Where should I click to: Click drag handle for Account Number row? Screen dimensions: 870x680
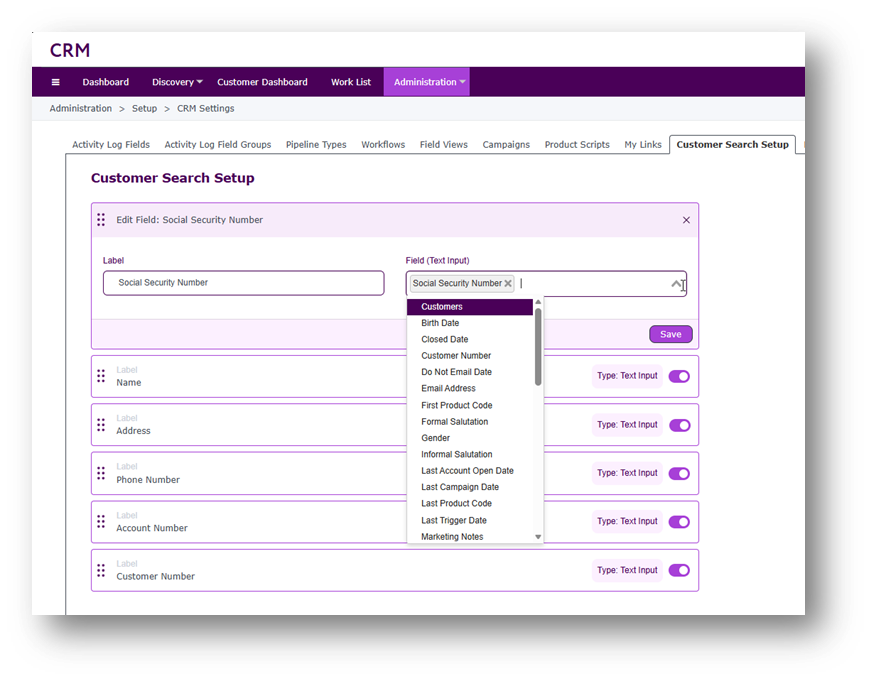[x=101, y=521]
